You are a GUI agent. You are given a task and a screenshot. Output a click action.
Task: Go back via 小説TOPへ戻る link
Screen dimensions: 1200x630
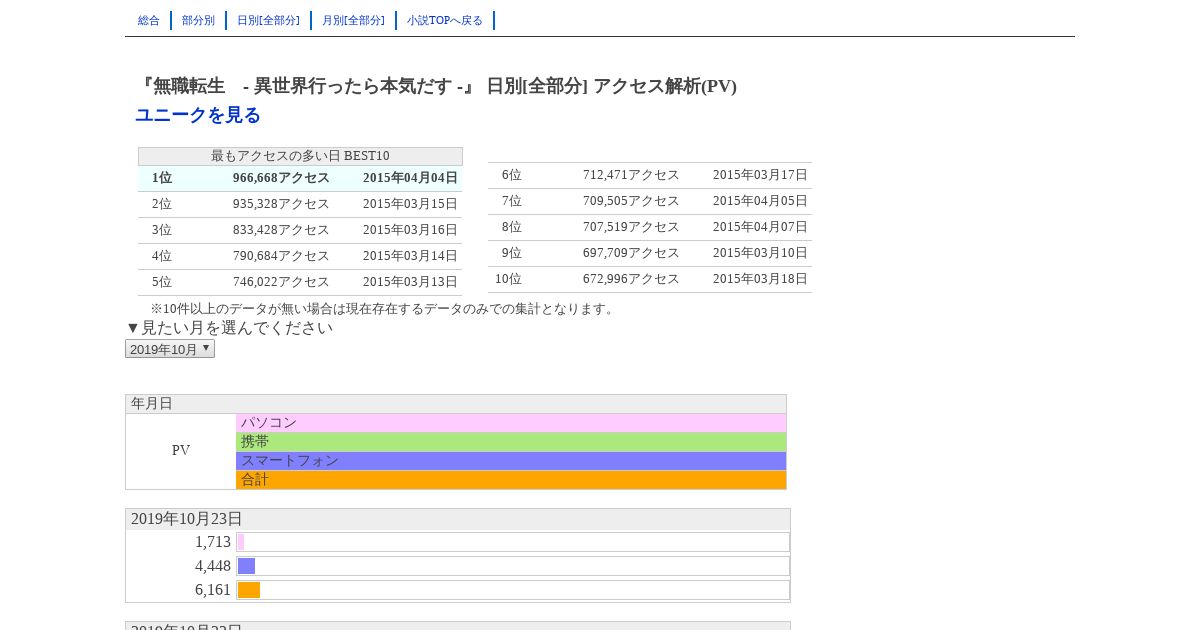click(x=445, y=20)
